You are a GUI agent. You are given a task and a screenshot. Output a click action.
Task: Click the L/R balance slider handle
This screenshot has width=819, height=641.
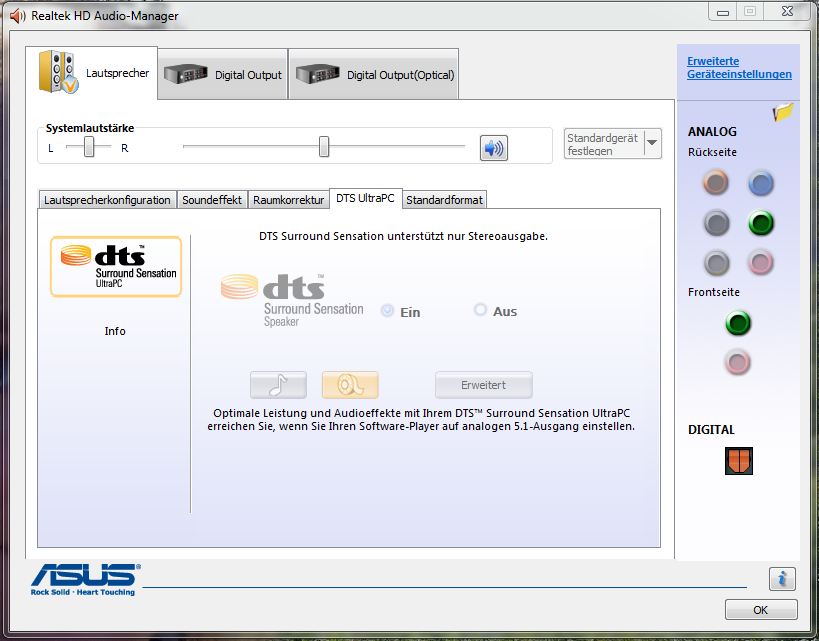89,147
